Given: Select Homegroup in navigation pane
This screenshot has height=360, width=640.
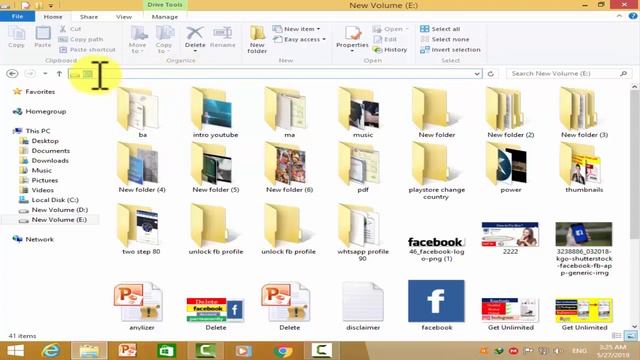Looking at the screenshot, I should (x=40, y=111).
